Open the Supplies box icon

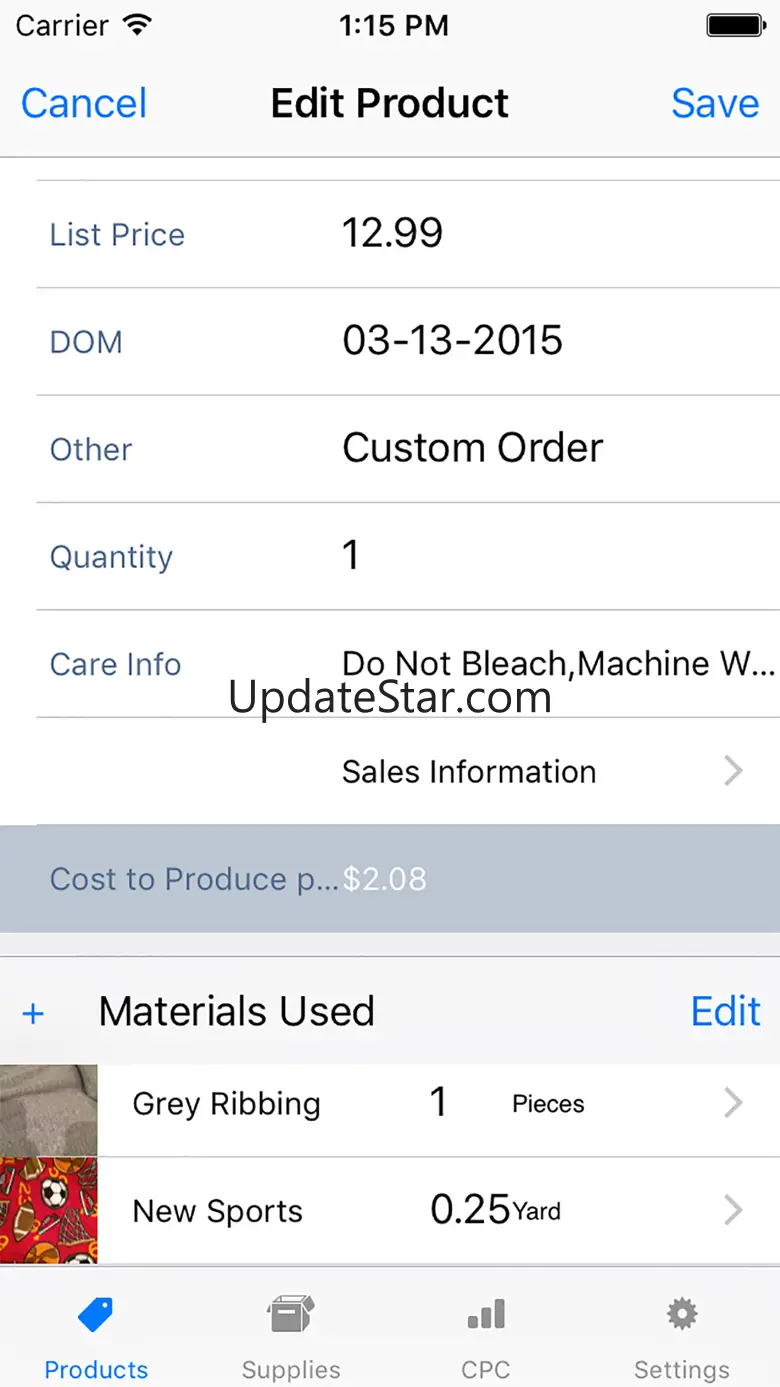(291, 1314)
